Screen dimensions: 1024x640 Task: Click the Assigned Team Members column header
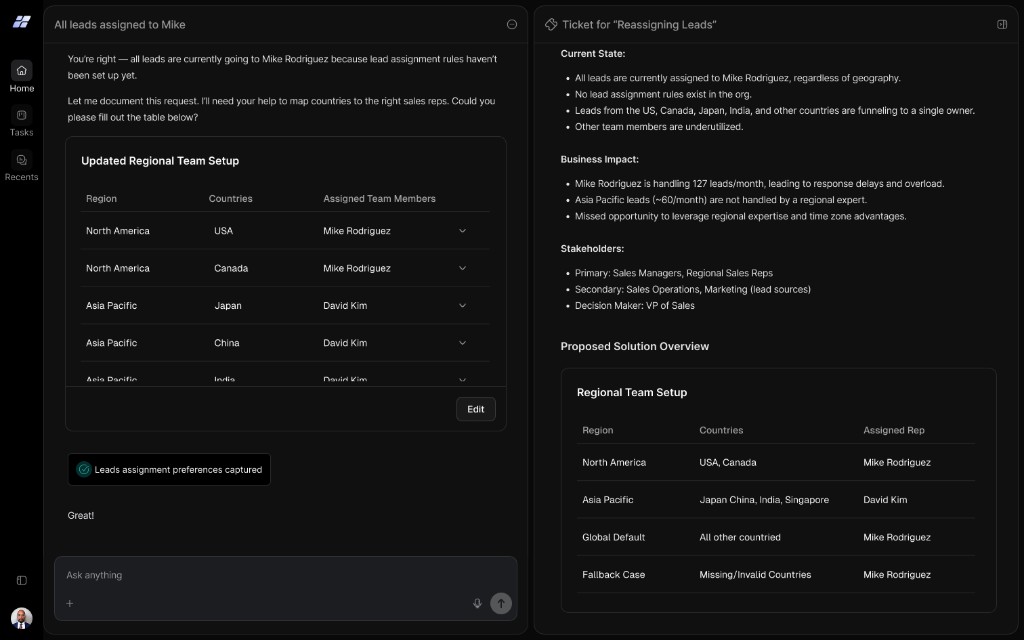click(379, 199)
